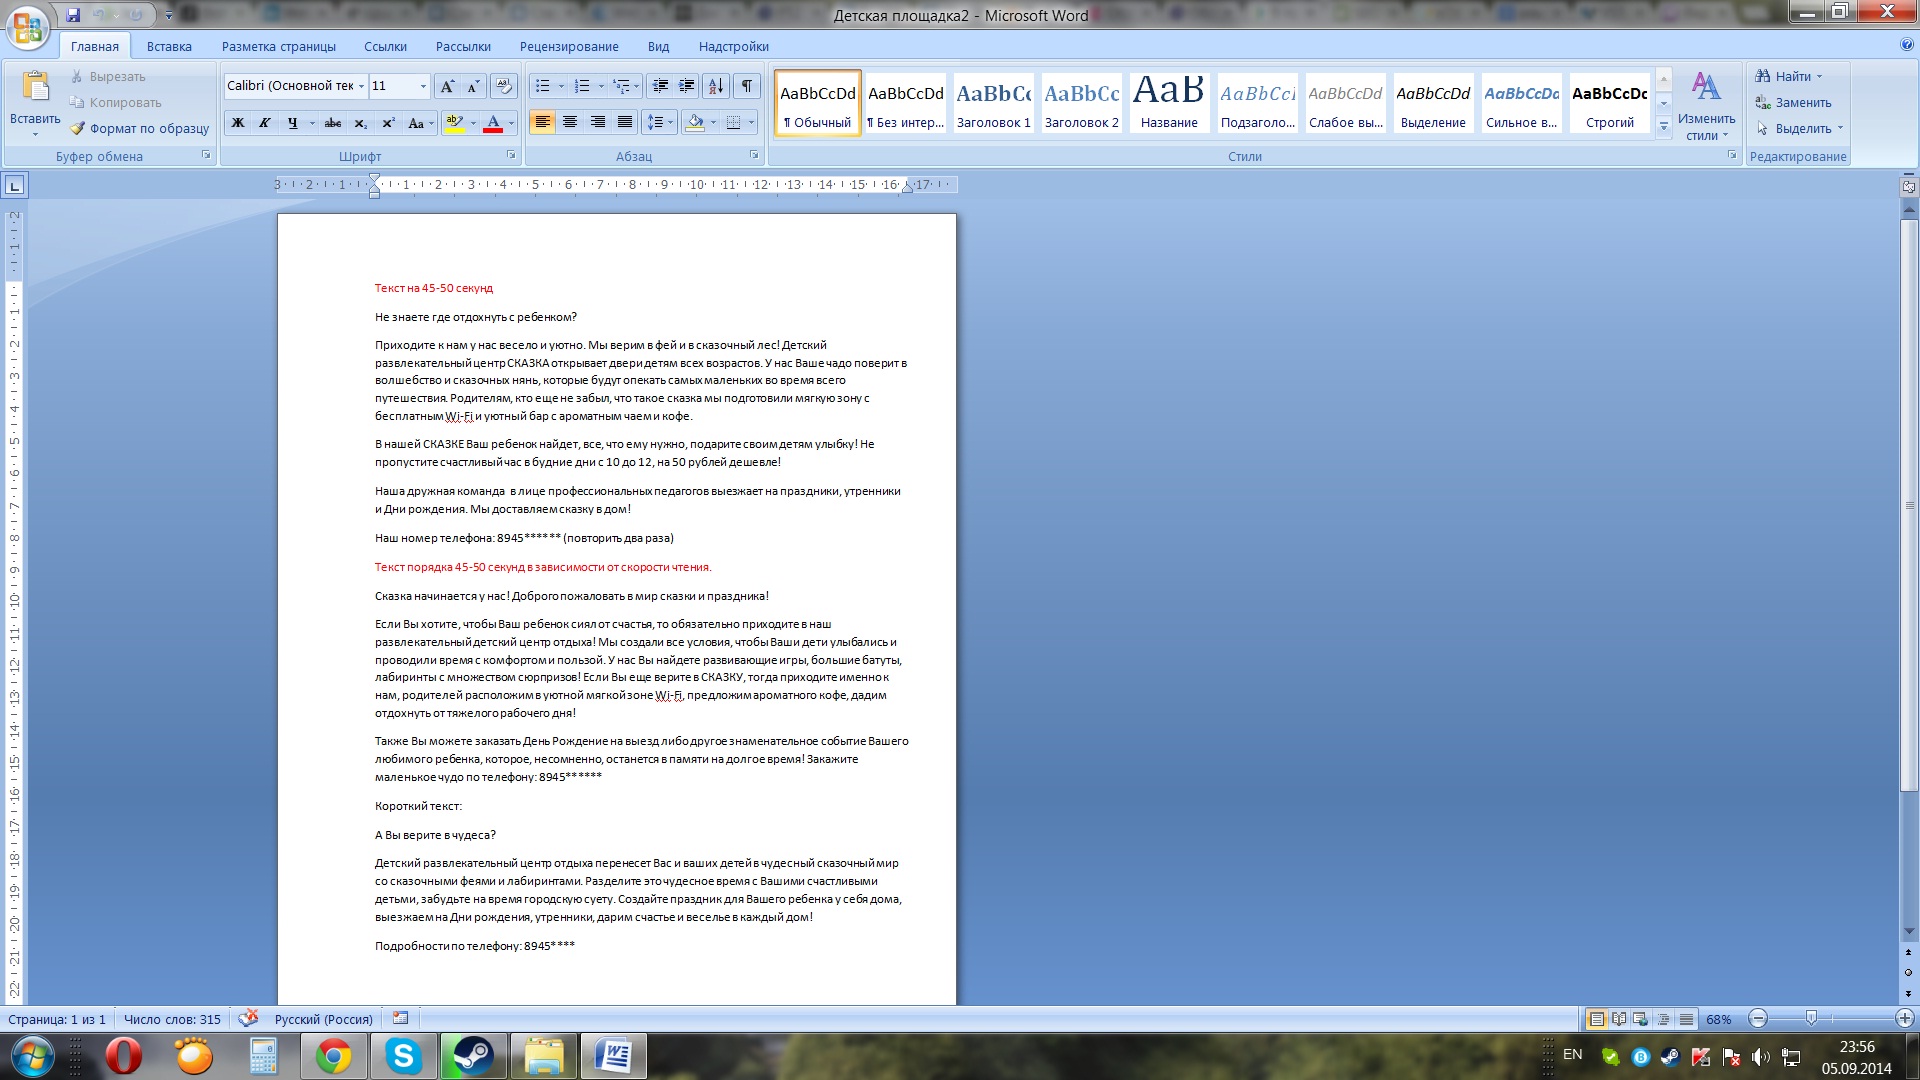Shrink the font size

click(473, 86)
